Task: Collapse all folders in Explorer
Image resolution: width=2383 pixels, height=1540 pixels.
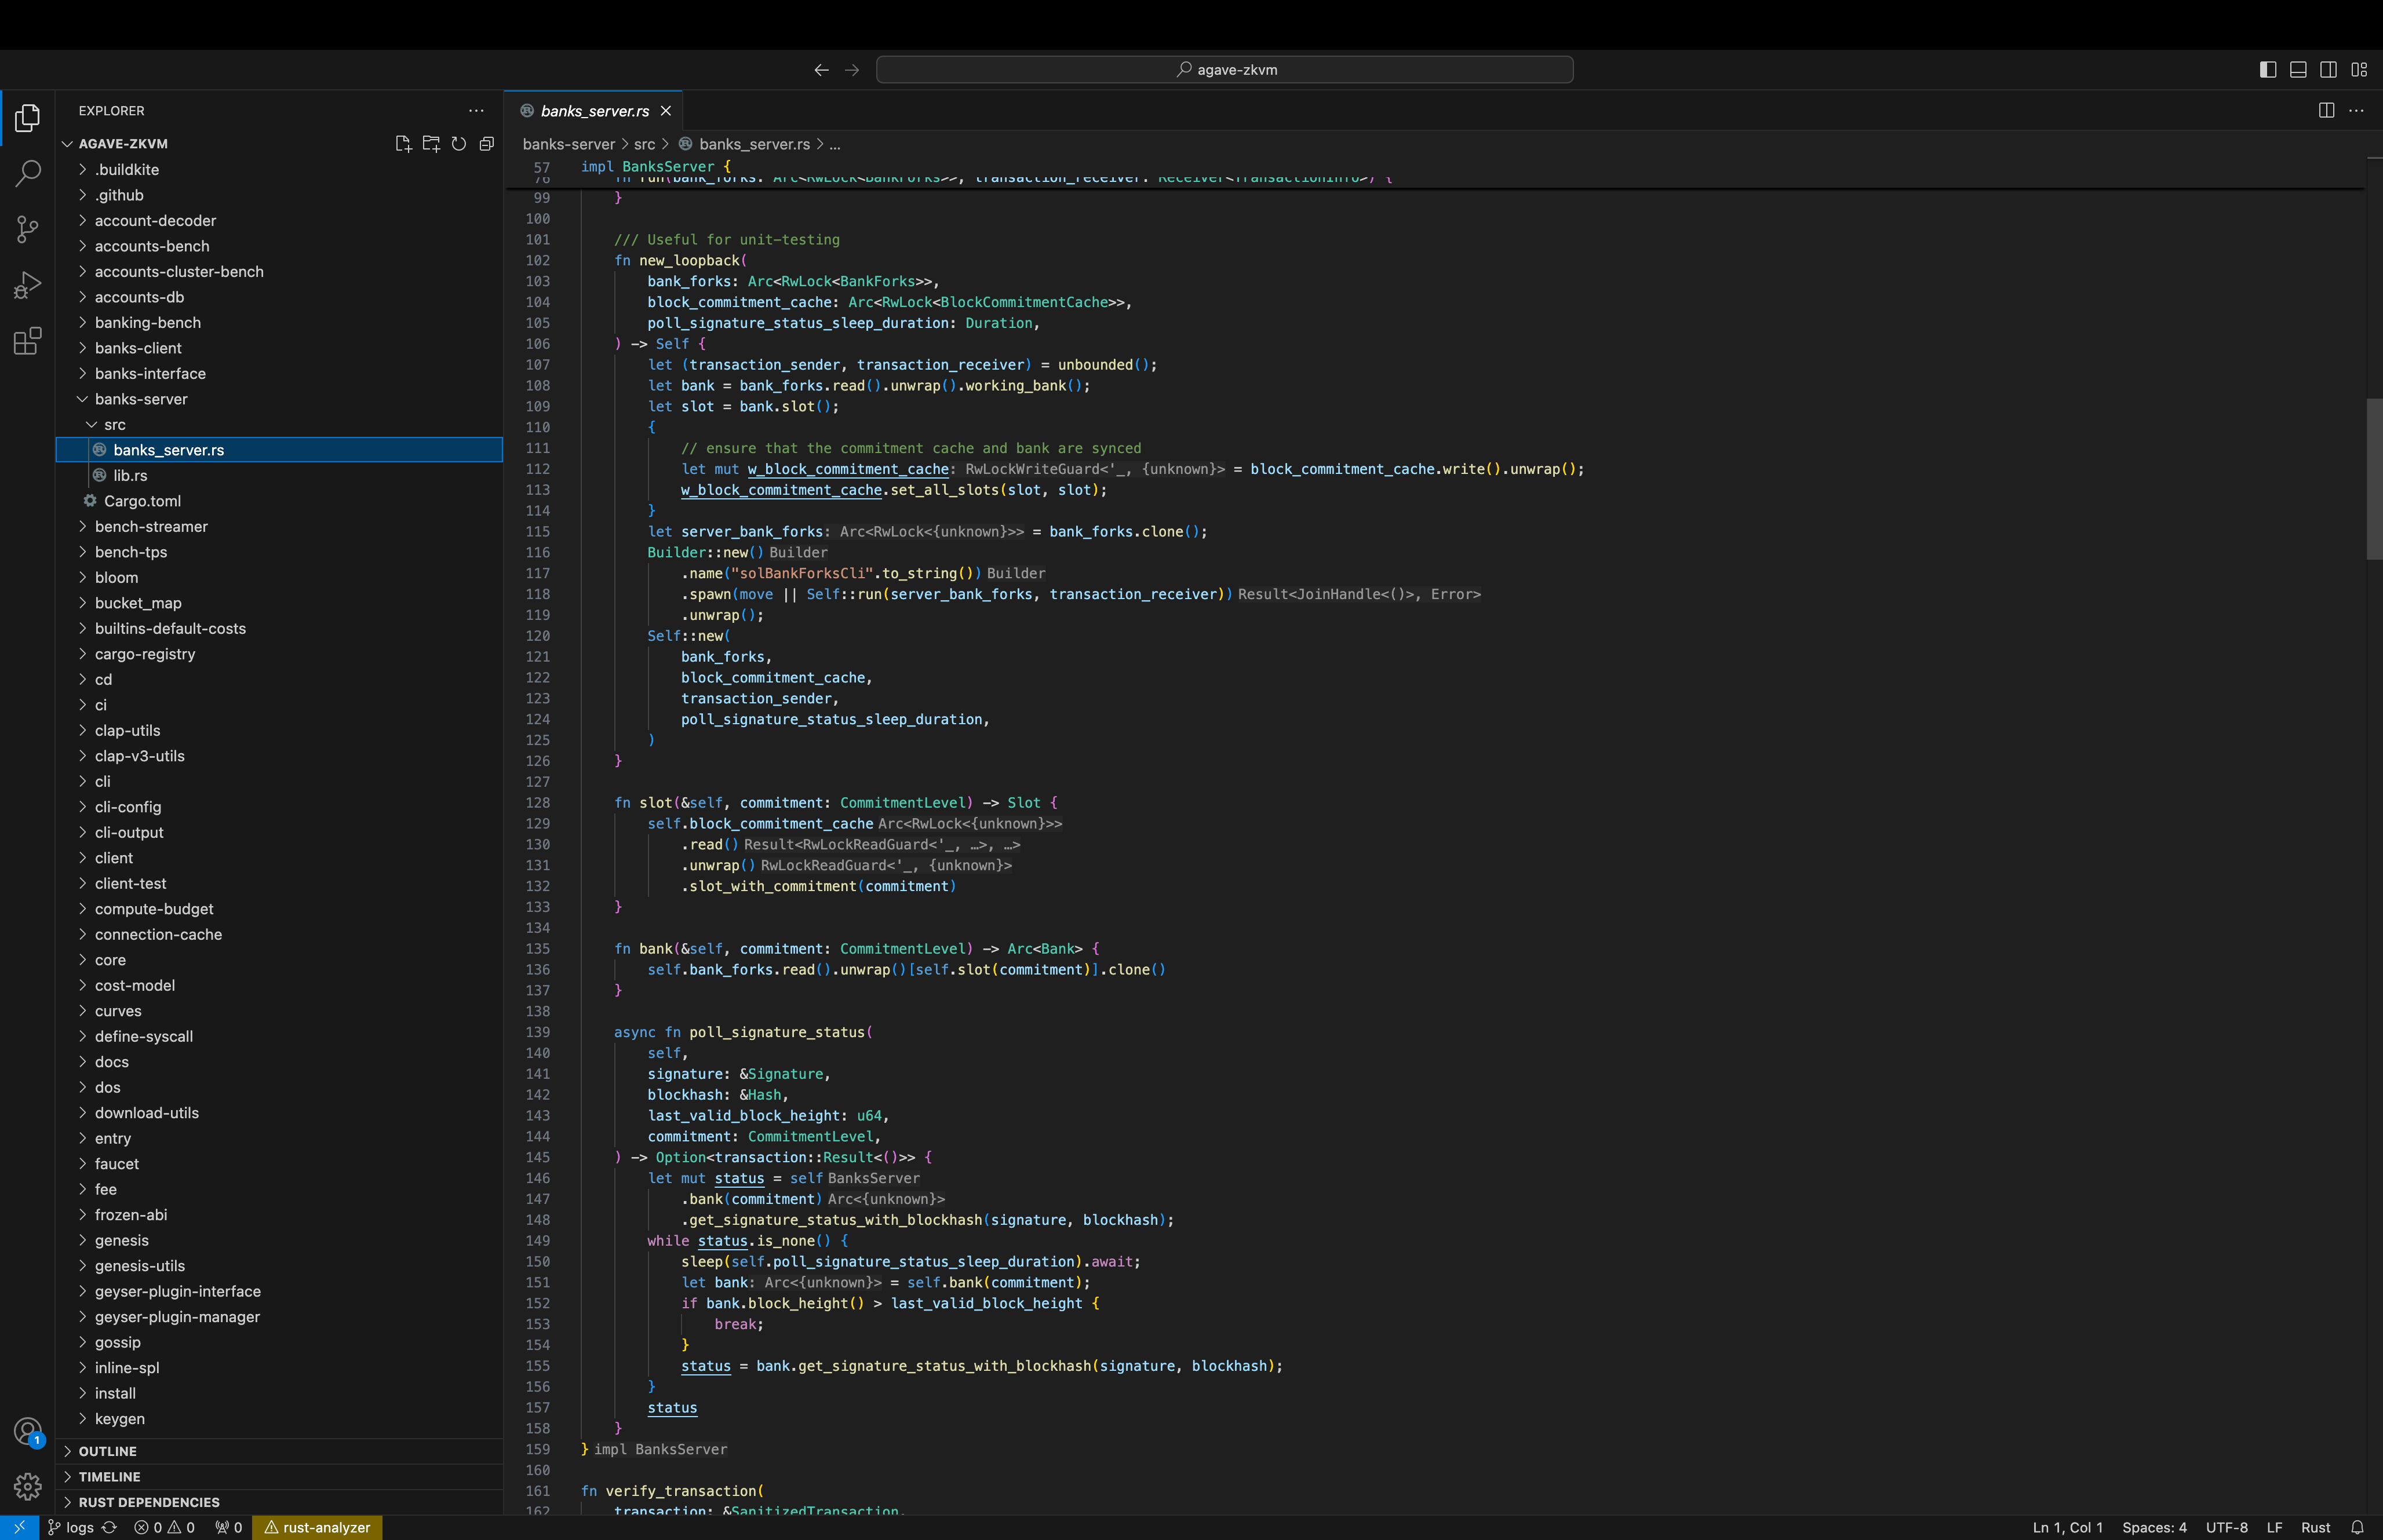Action: click(x=487, y=144)
